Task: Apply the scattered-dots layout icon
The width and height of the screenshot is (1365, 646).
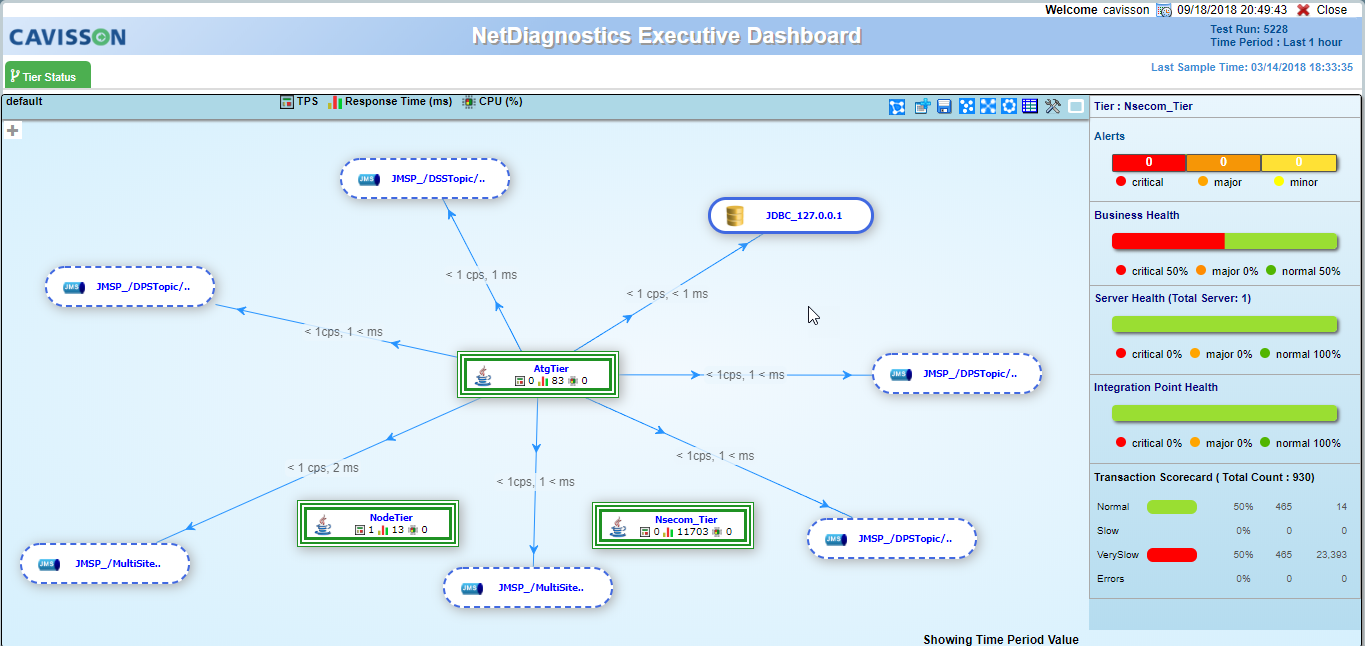Action: tap(966, 106)
